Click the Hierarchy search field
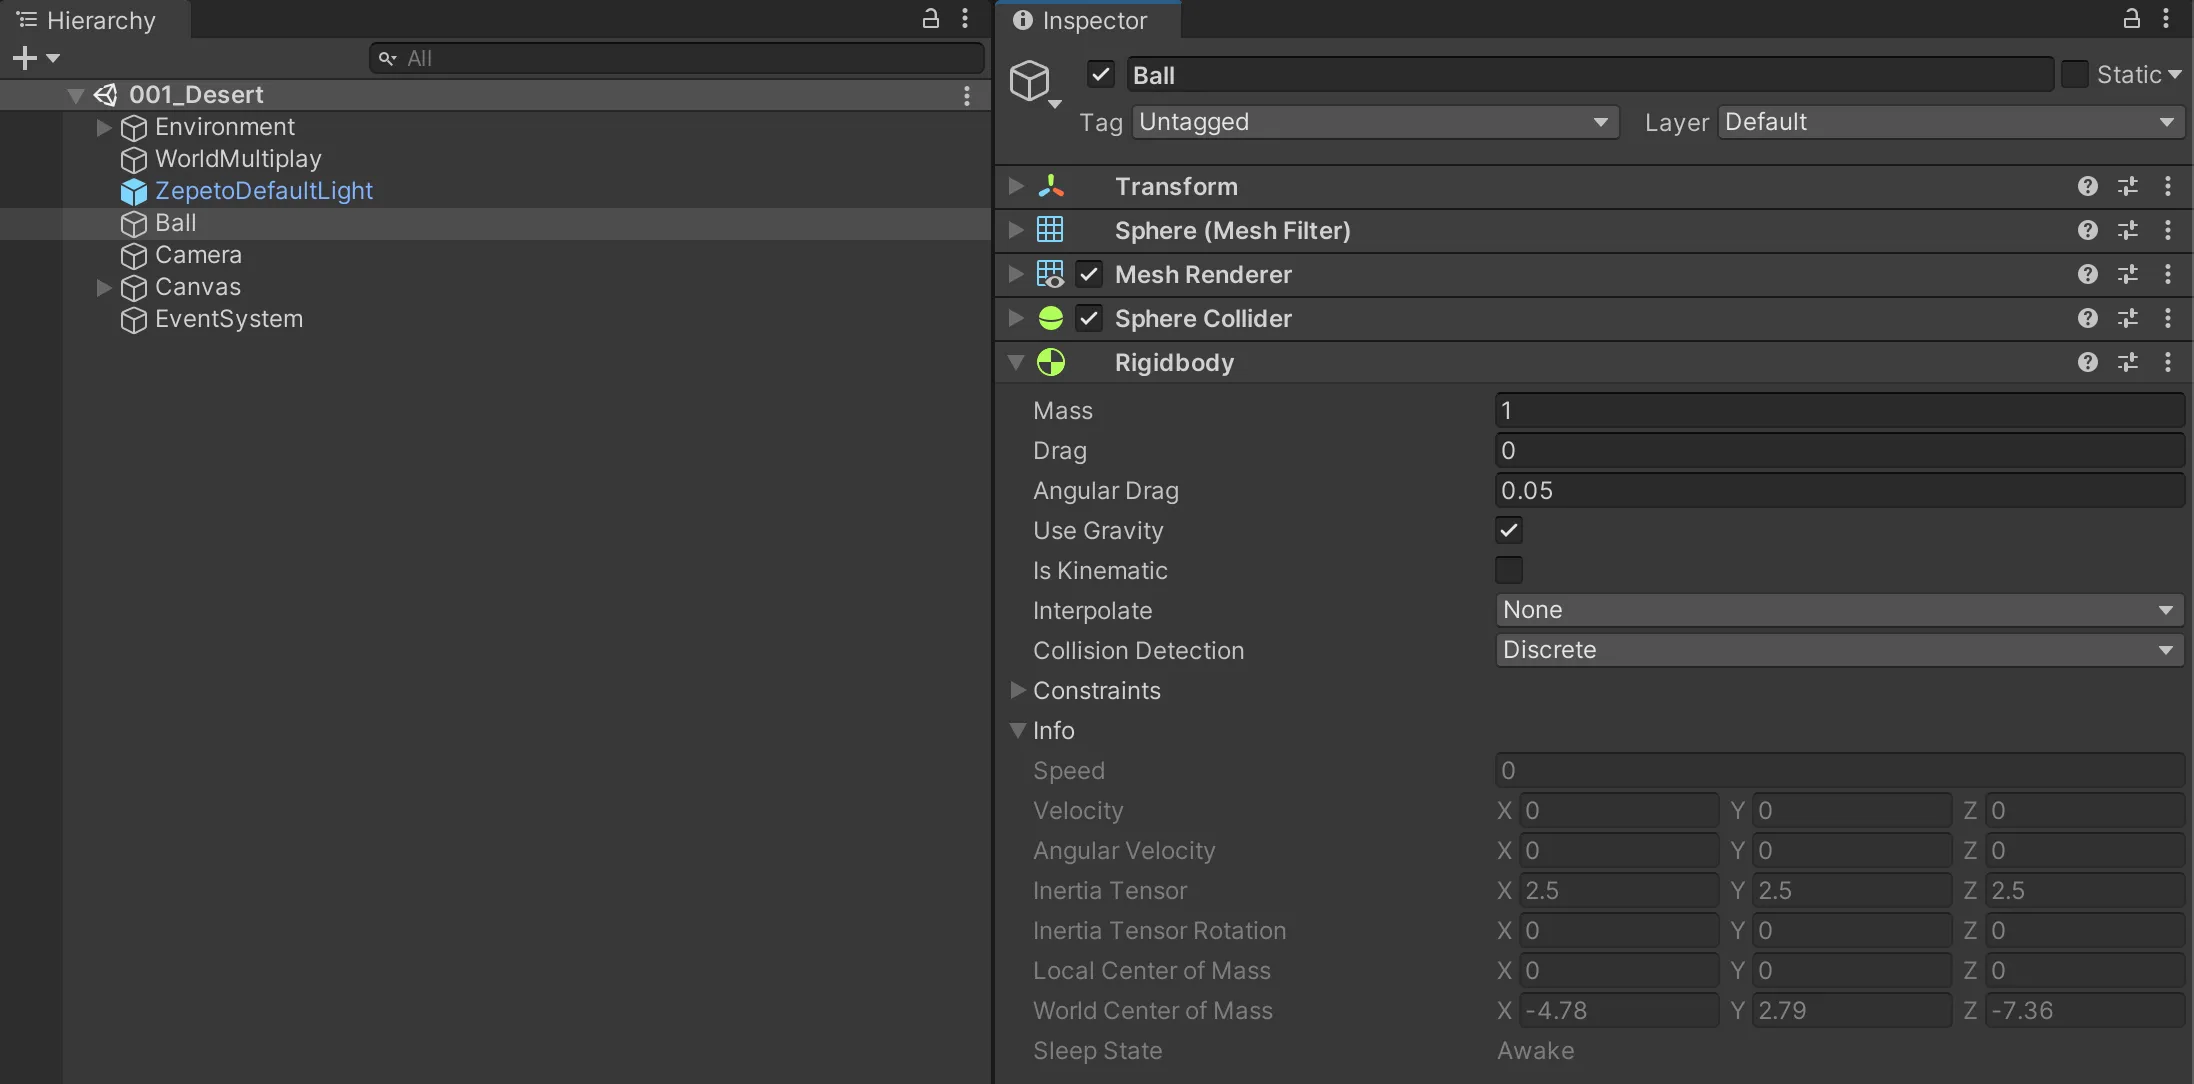 coord(677,58)
